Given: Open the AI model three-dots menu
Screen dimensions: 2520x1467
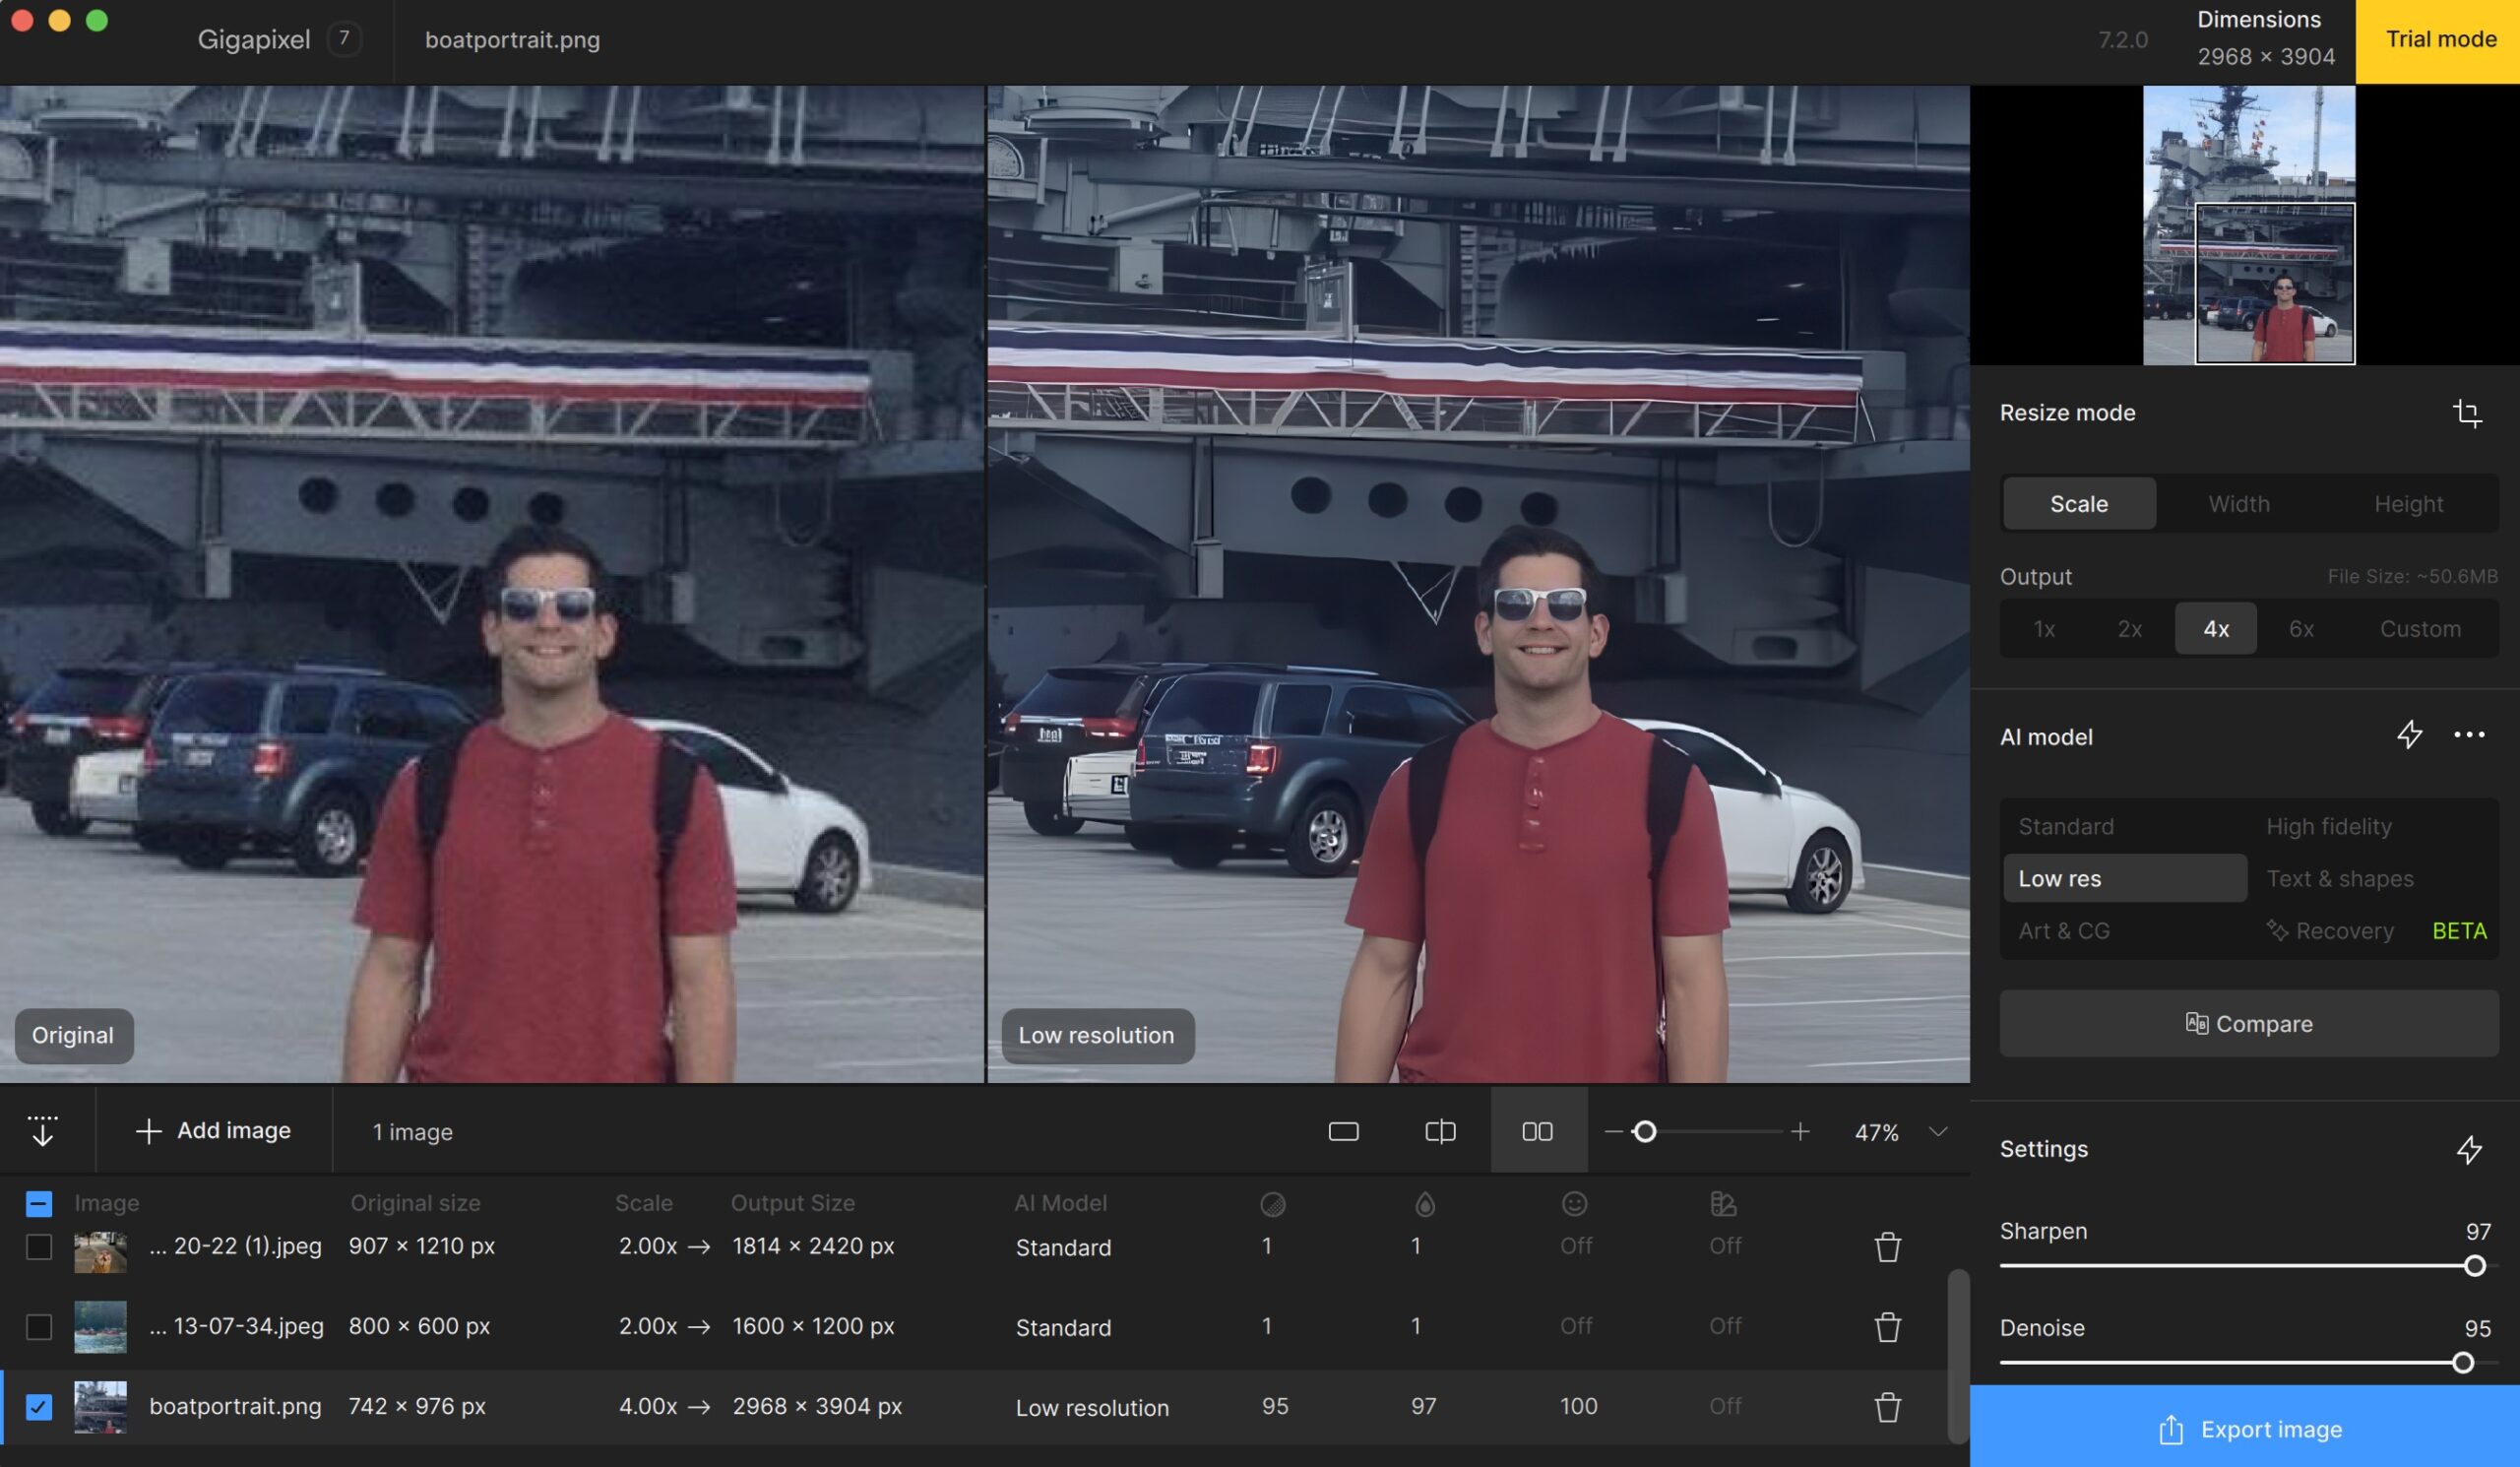Looking at the screenshot, I should 2468,735.
